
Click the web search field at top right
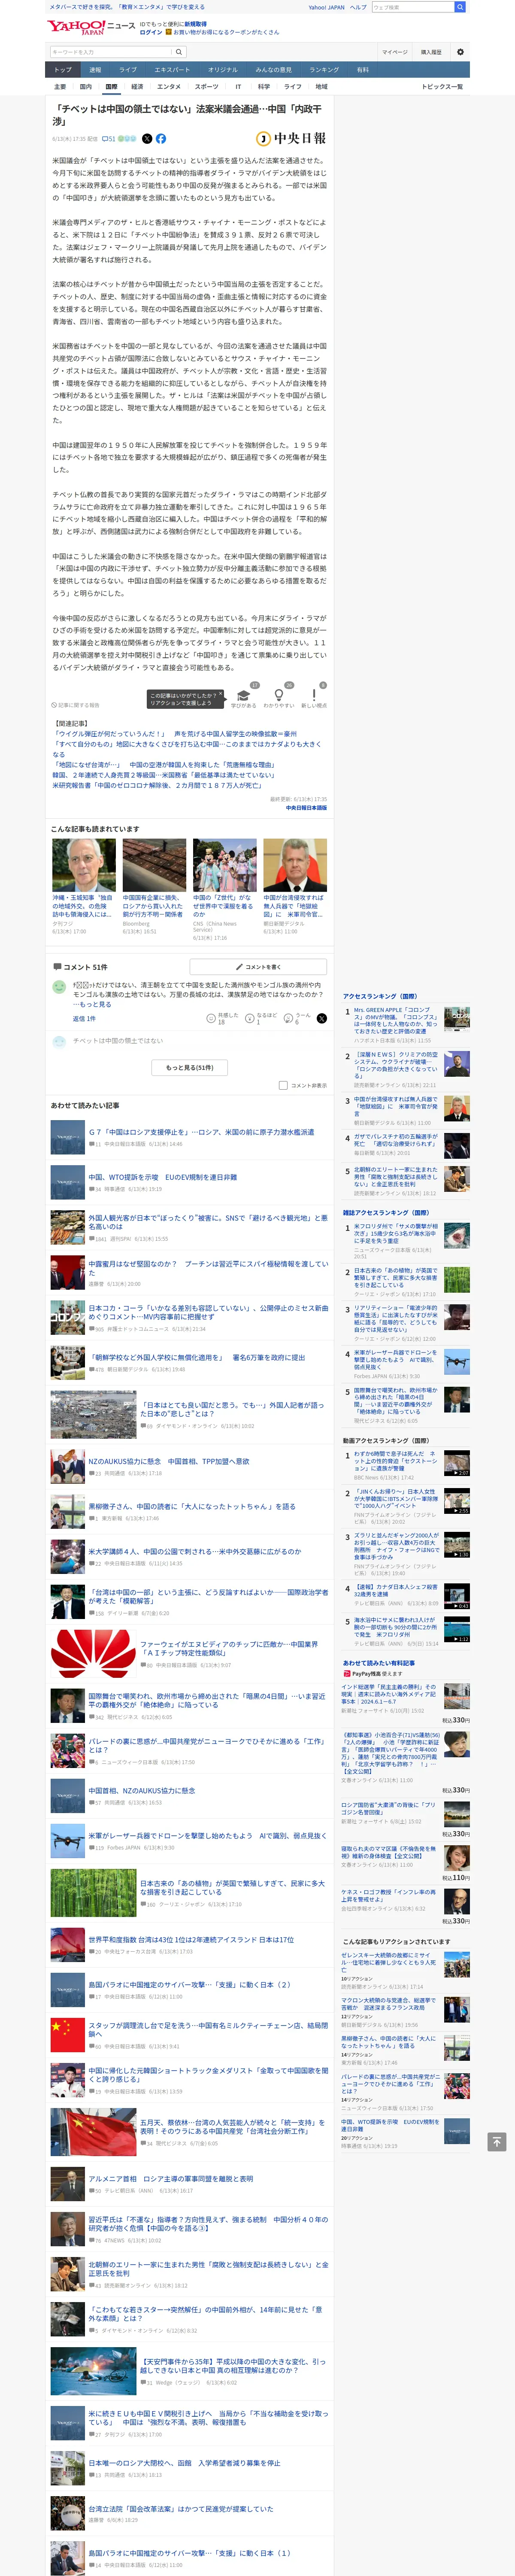(x=412, y=7)
